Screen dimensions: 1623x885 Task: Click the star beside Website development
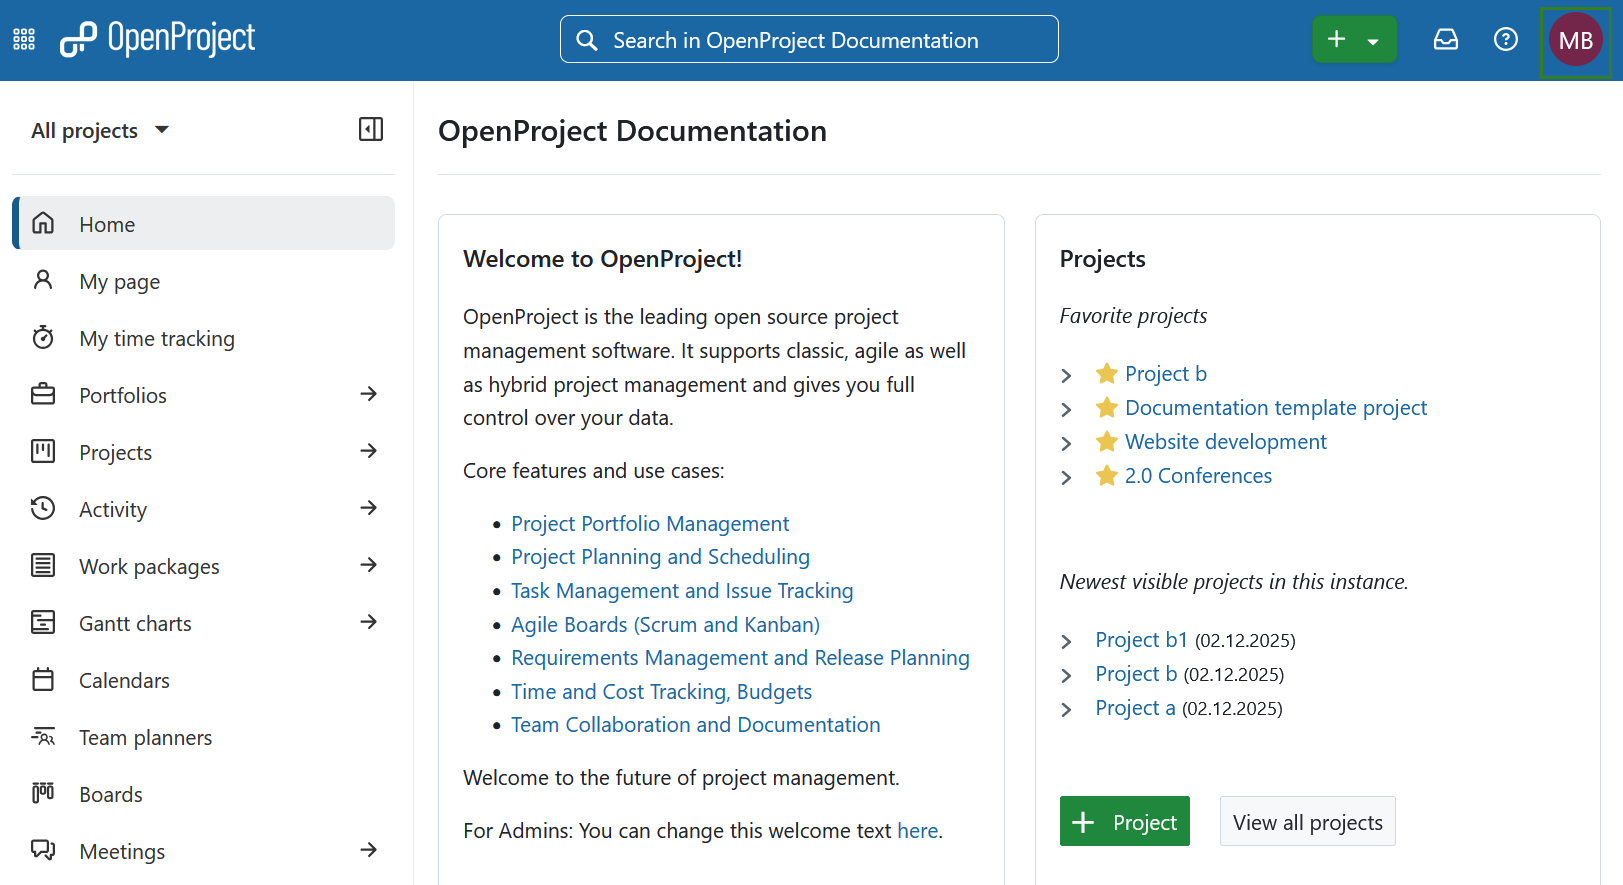[x=1106, y=441]
